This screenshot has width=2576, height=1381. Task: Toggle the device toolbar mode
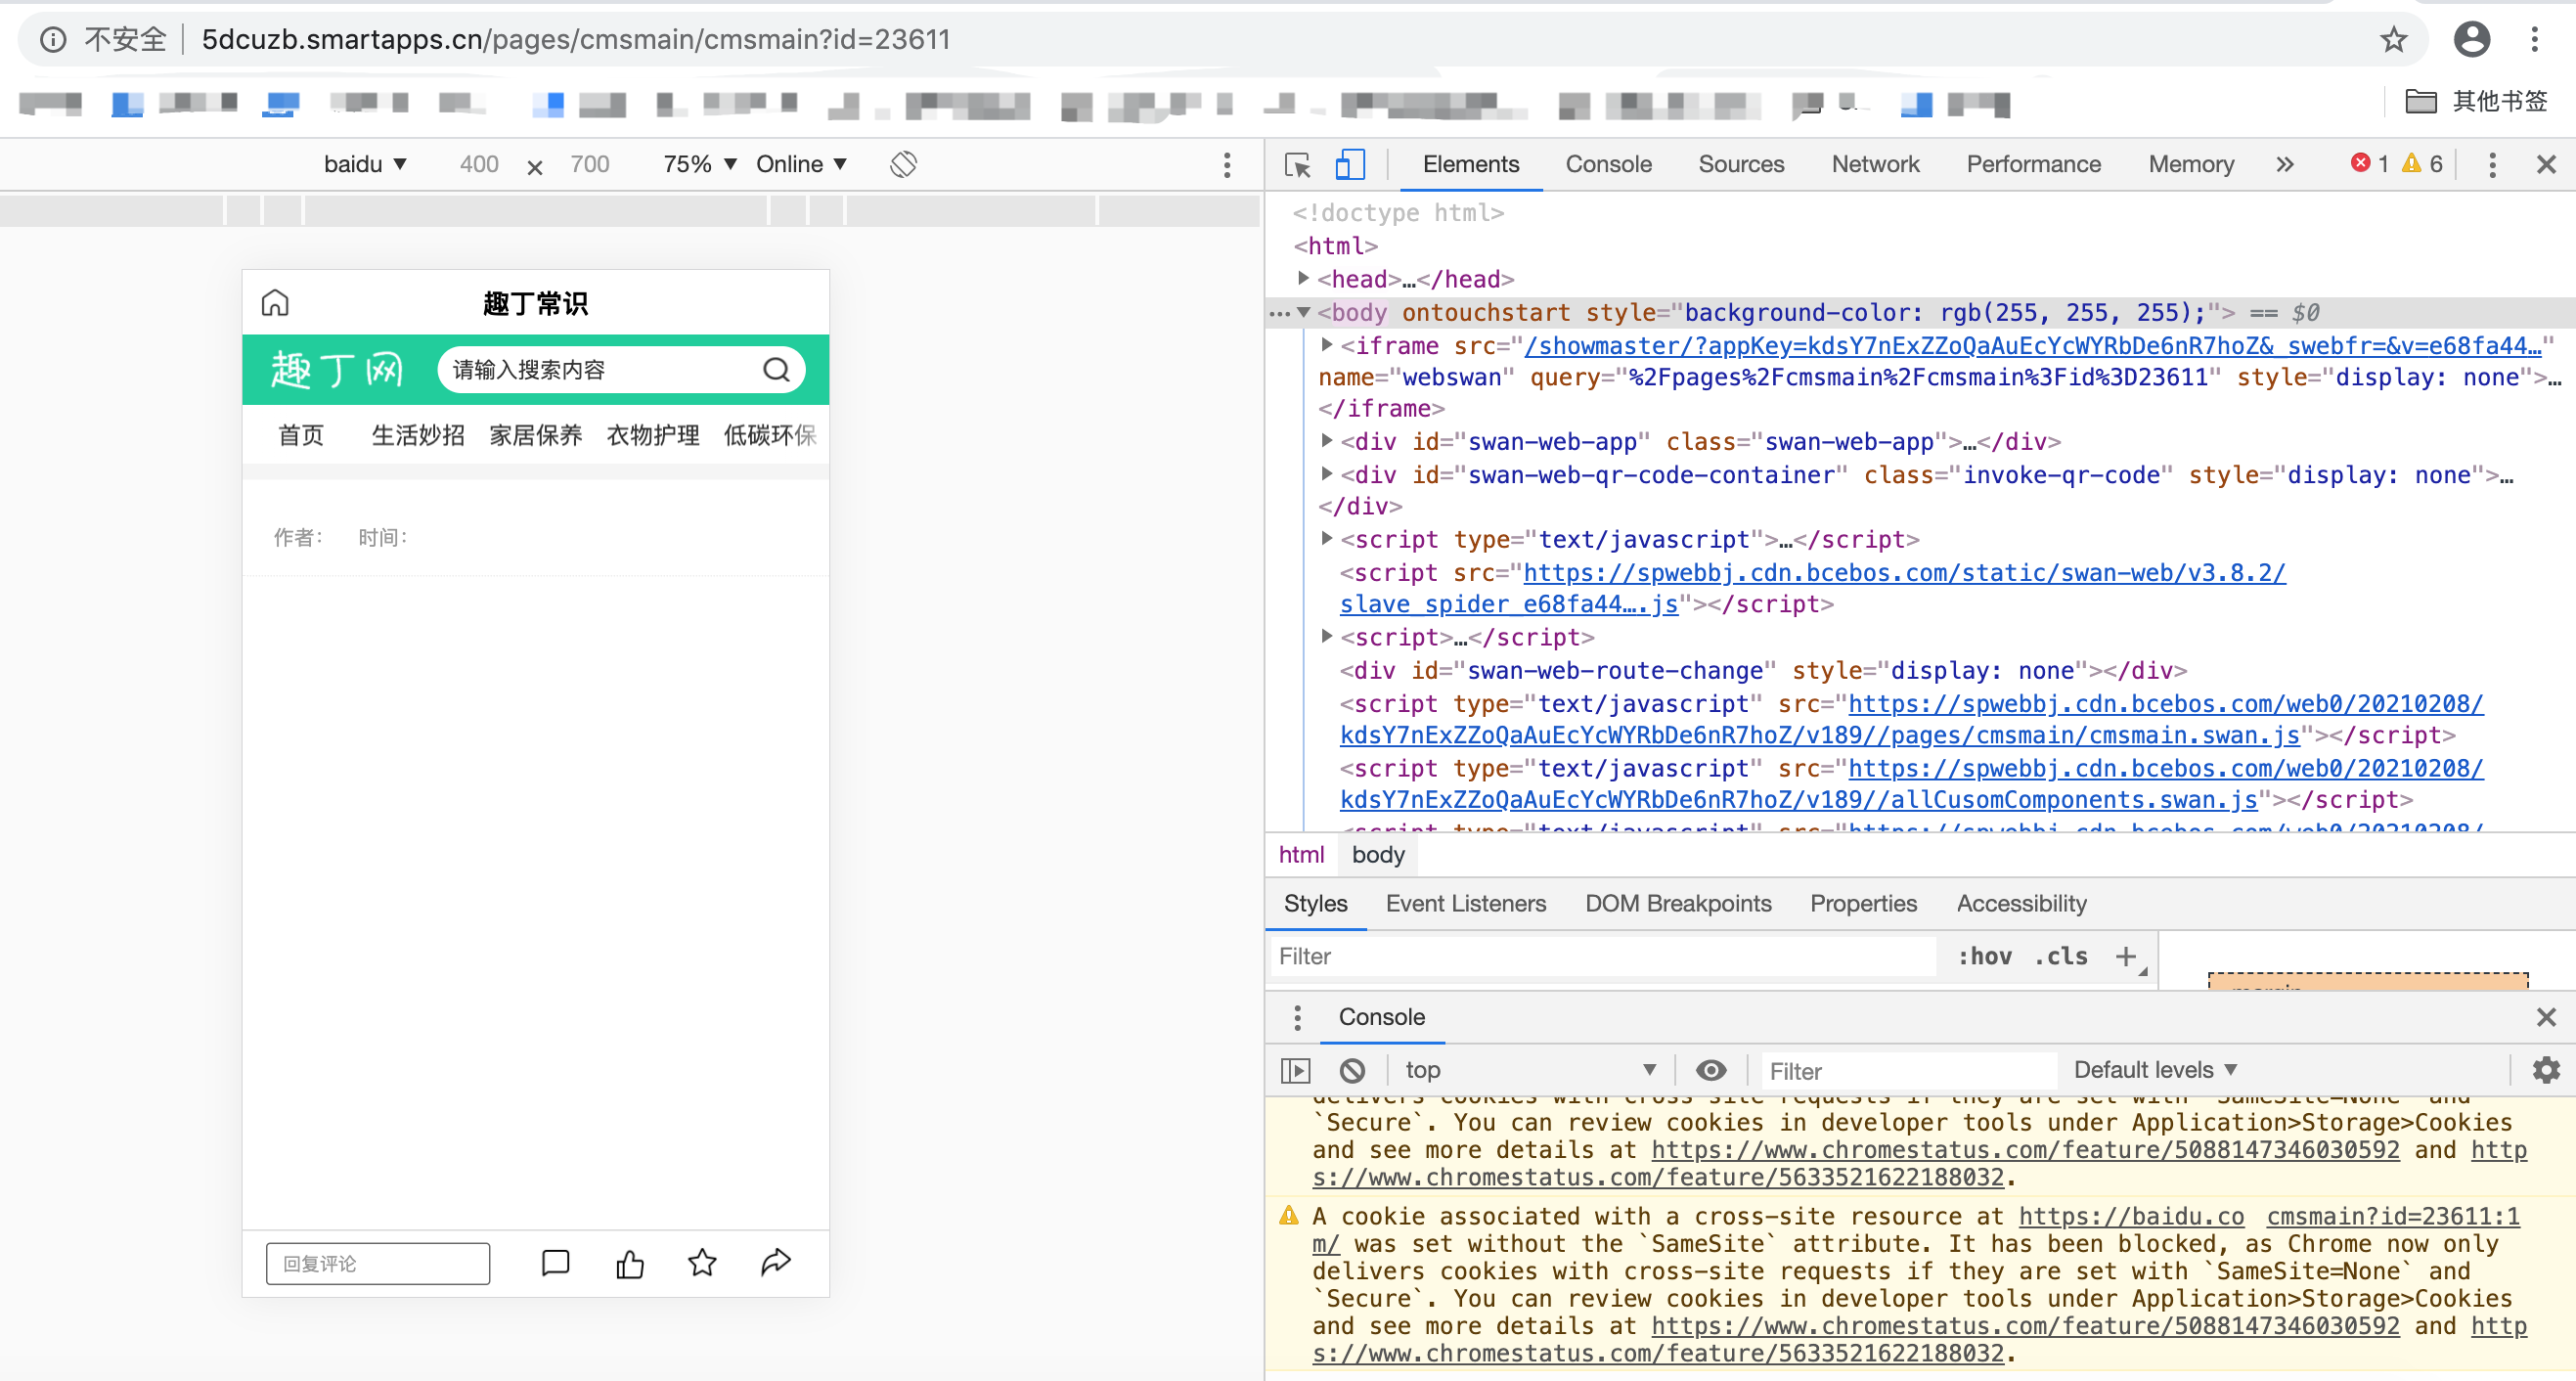(x=1349, y=164)
